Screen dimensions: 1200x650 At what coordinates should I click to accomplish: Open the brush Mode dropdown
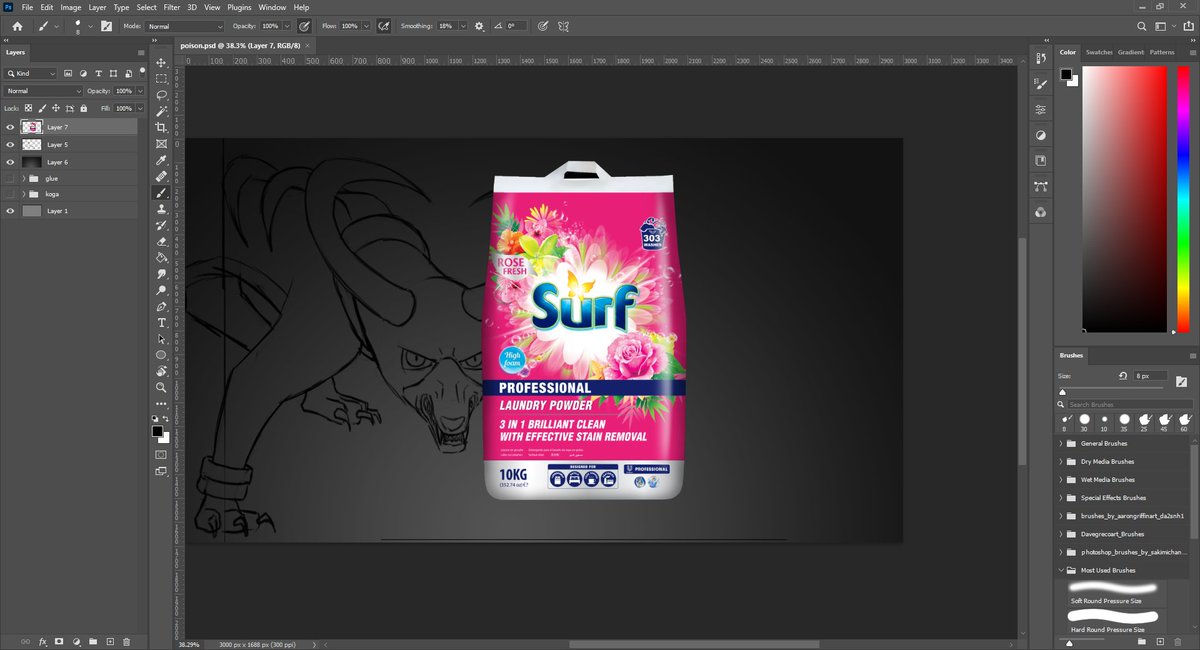(x=185, y=26)
